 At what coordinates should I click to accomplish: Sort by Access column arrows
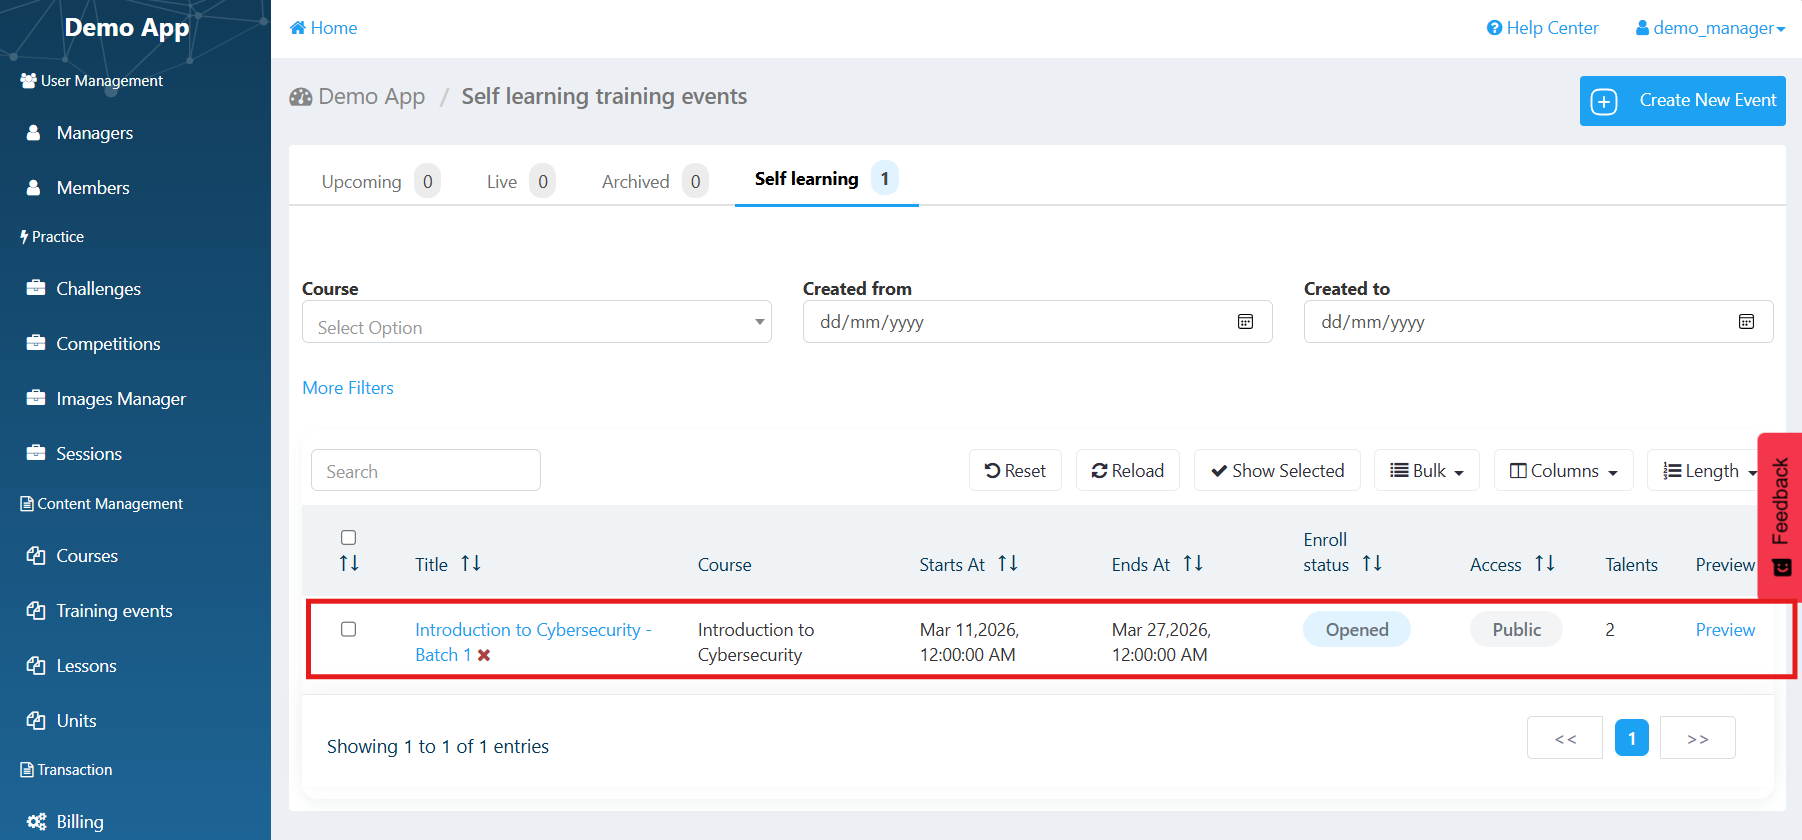pyautogui.click(x=1545, y=564)
